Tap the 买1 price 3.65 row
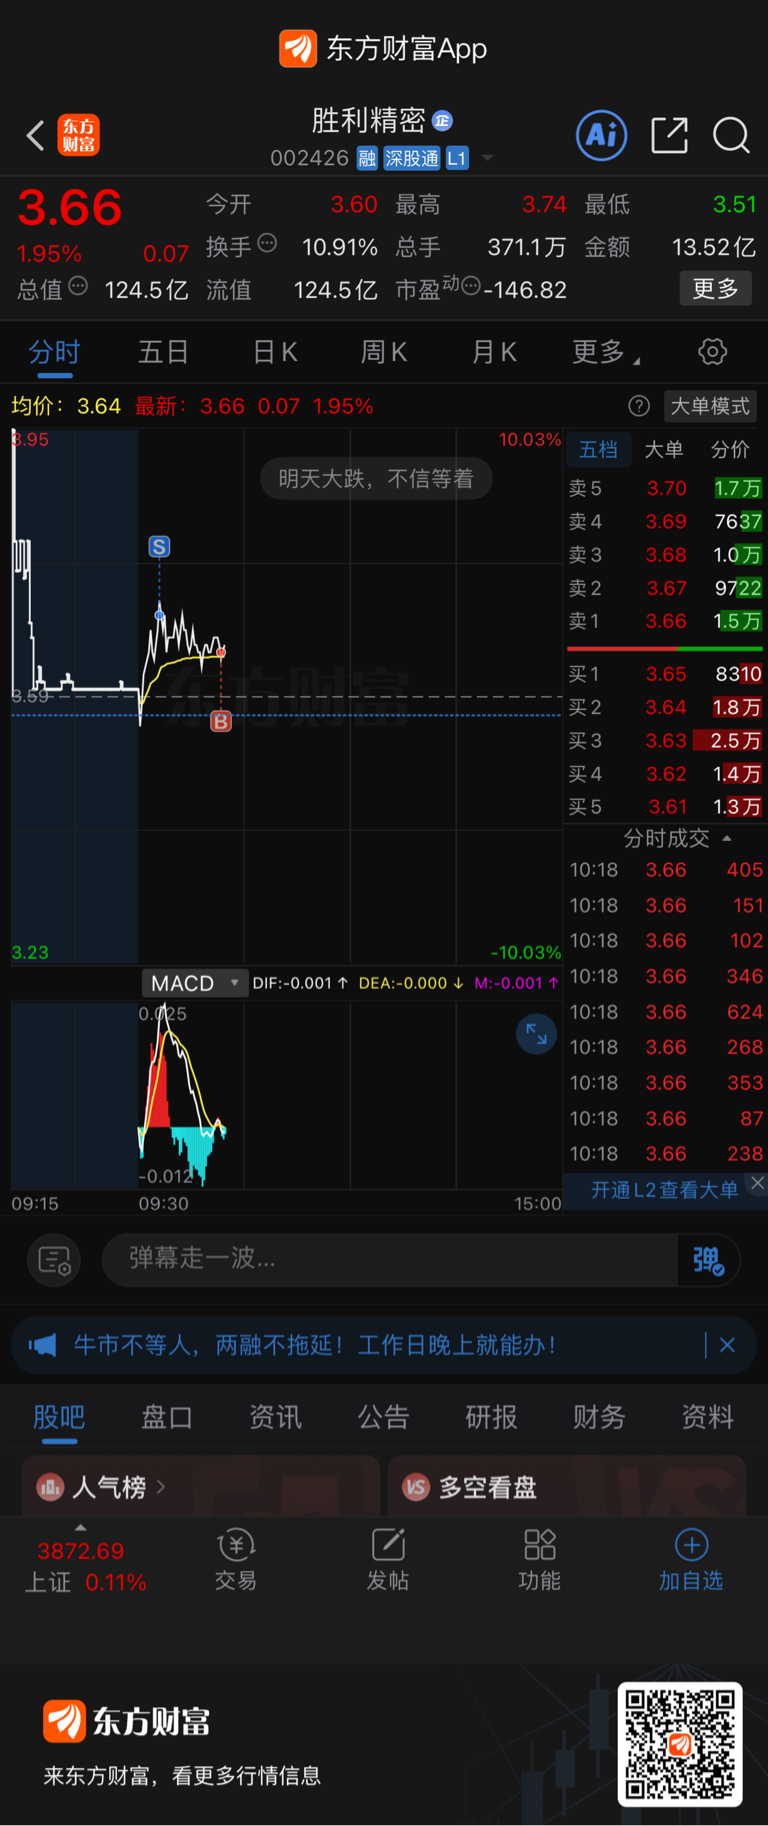Screen dimensions: 768x1826 665,674
